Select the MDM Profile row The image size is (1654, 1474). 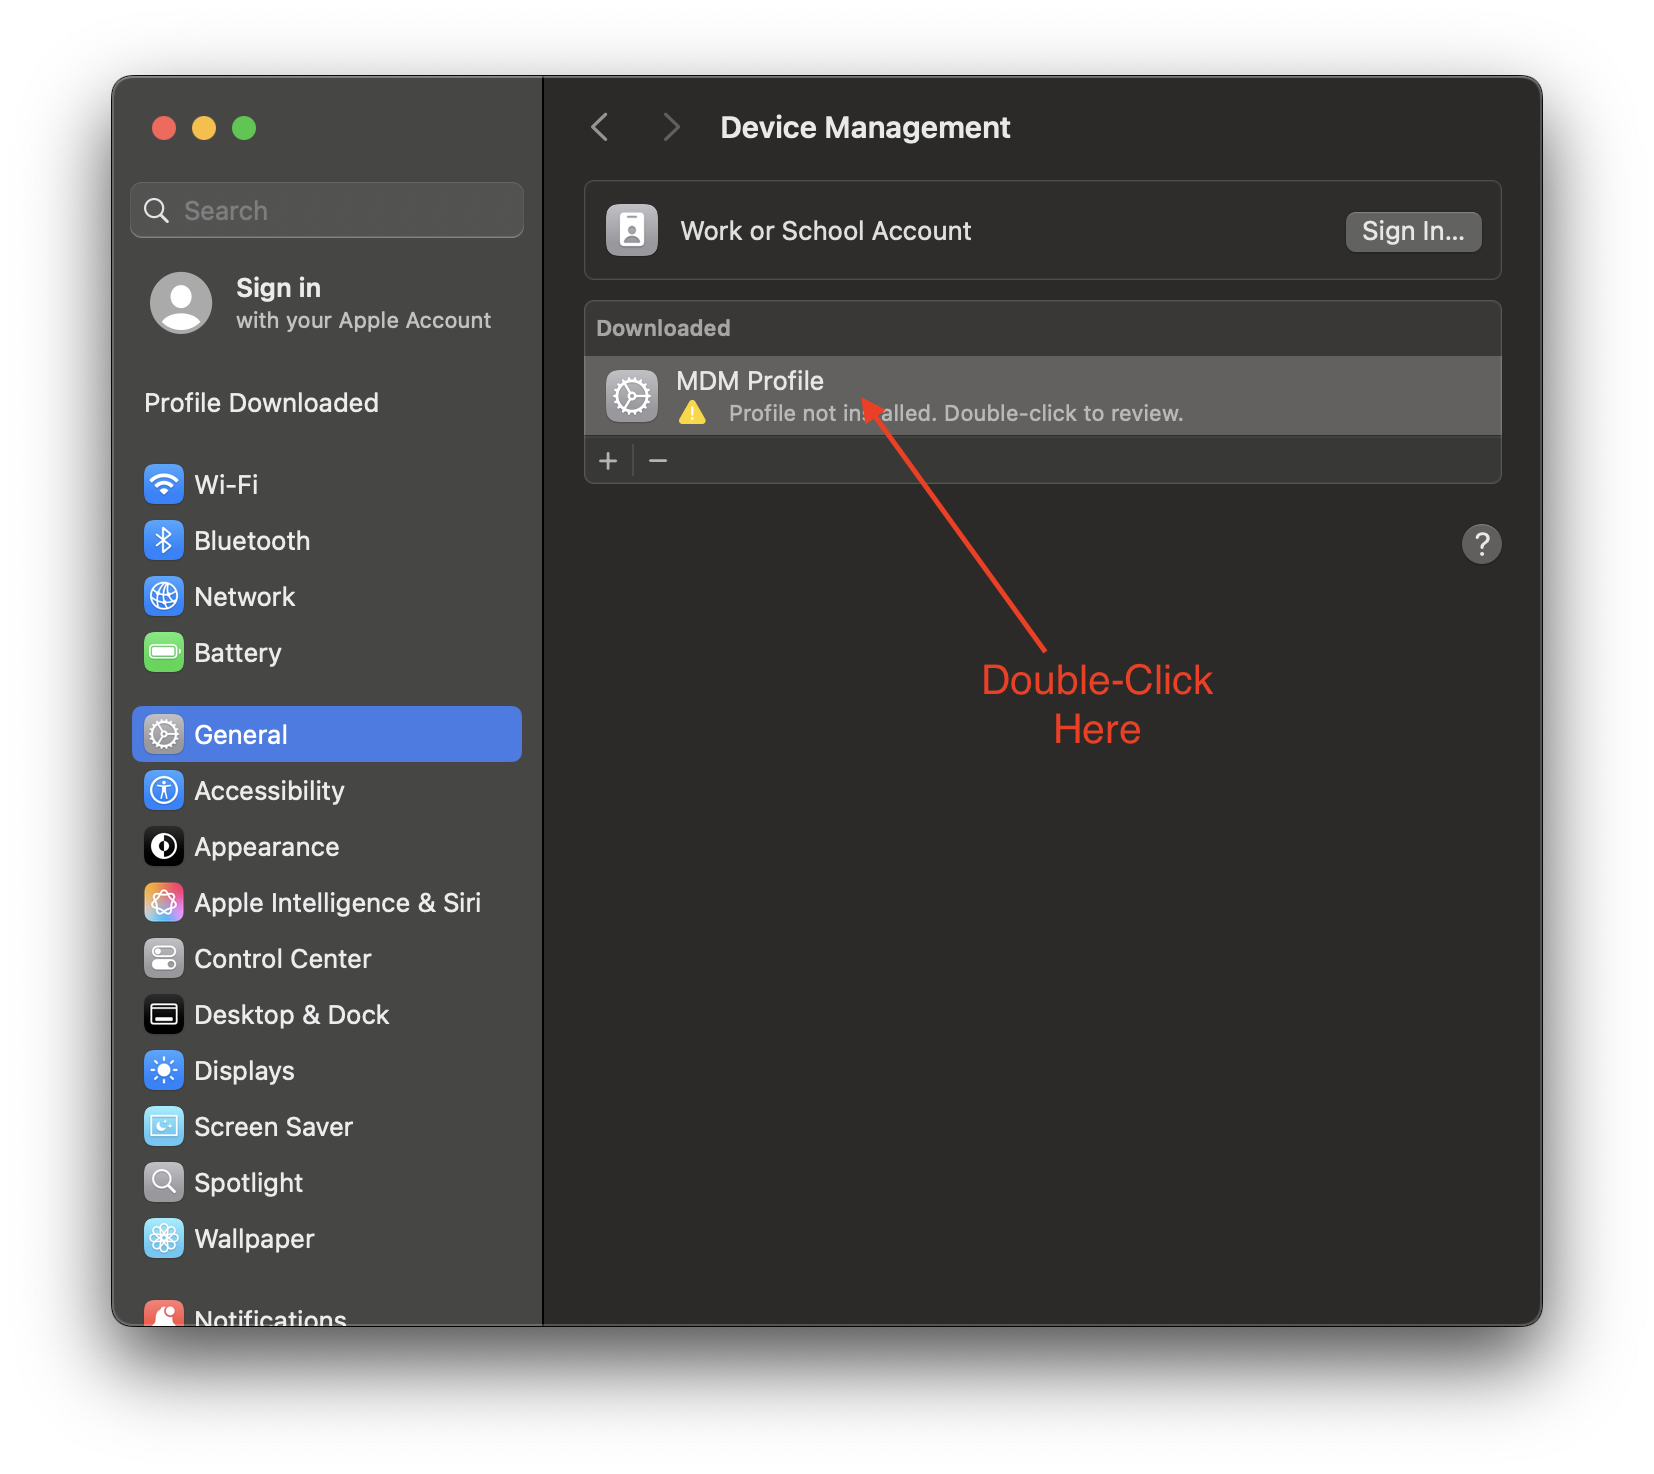pyautogui.click(x=1043, y=396)
